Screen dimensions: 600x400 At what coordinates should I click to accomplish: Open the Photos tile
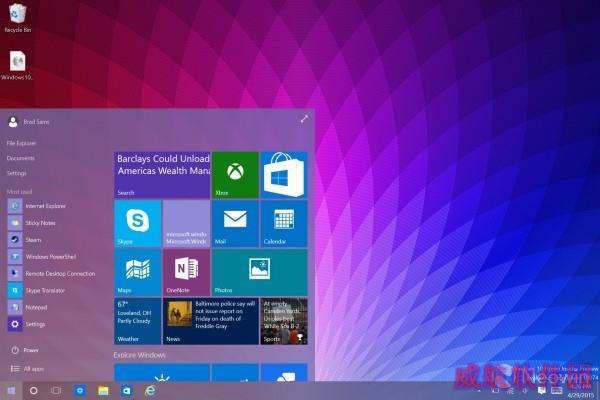pyautogui.click(x=259, y=273)
